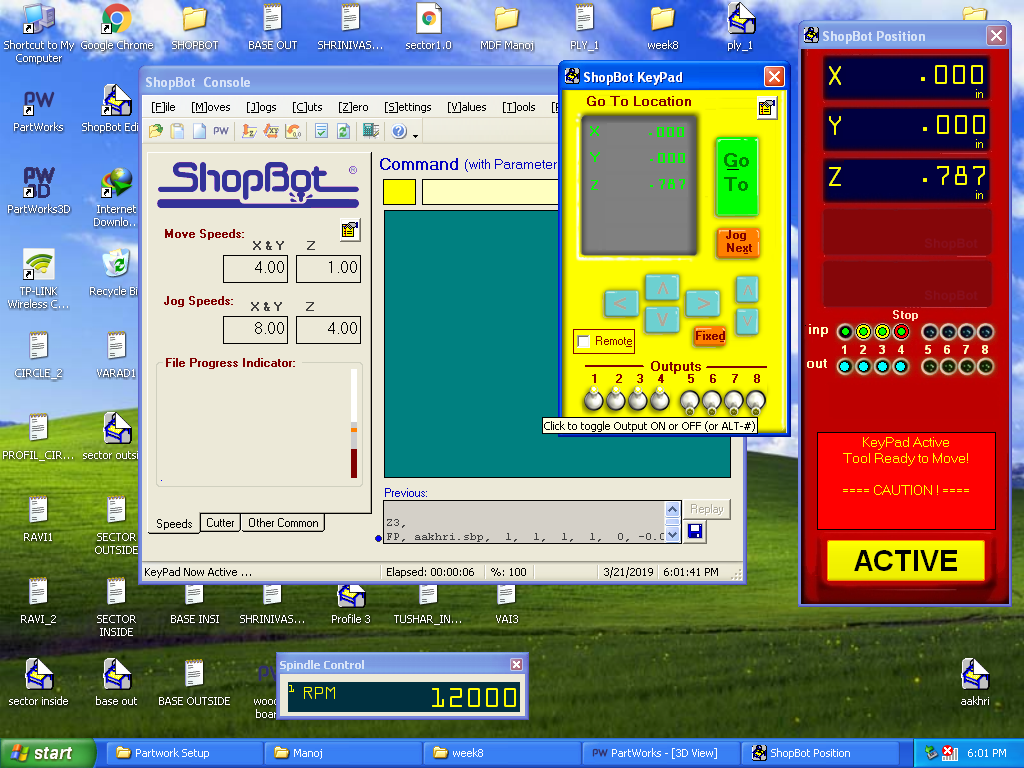
Task: Click checklist toolbar icon in Console
Action: [x=321, y=131]
